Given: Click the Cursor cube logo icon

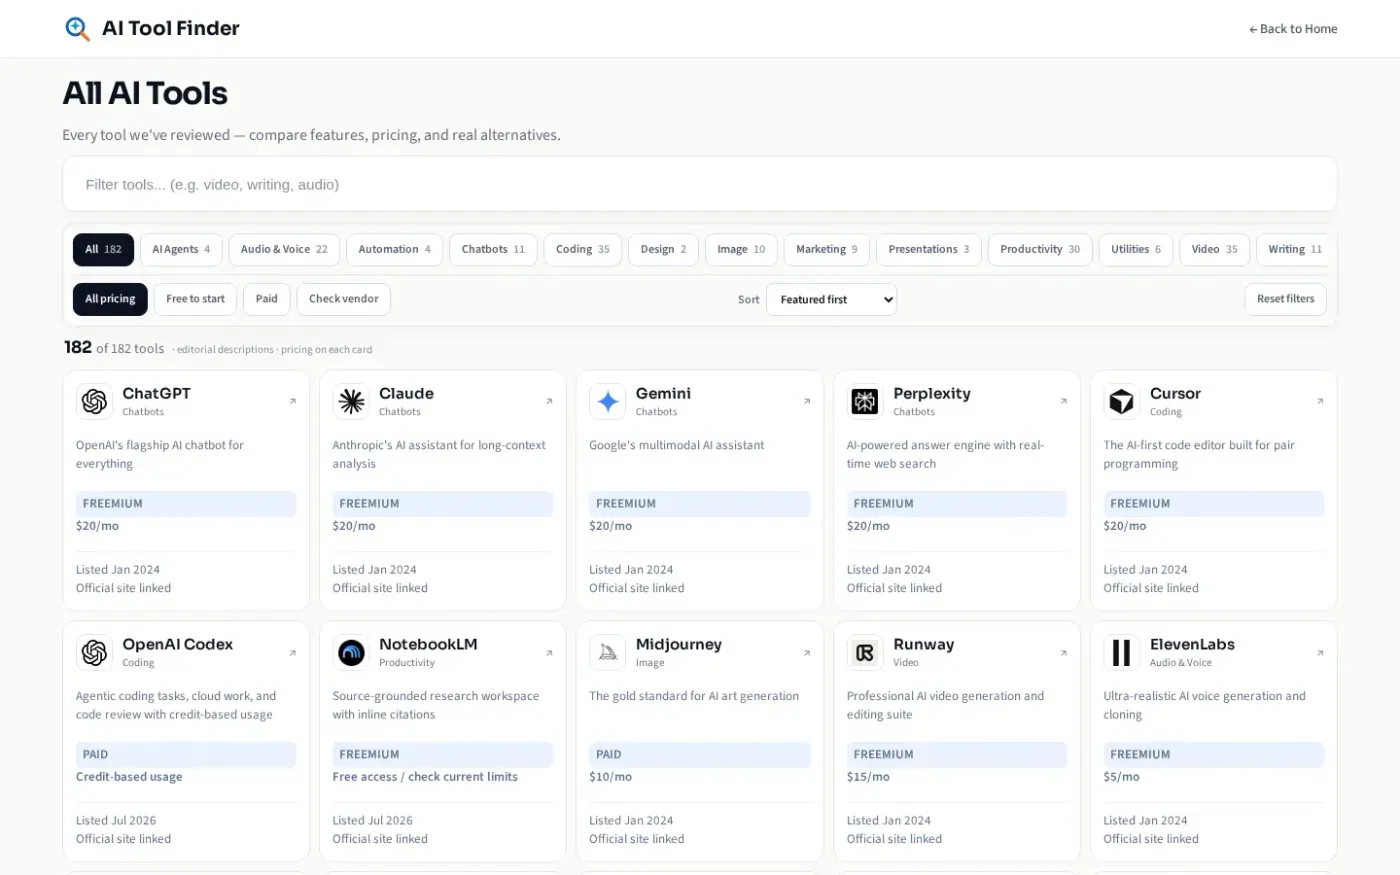Looking at the screenshot, I should coord(1121,402).
